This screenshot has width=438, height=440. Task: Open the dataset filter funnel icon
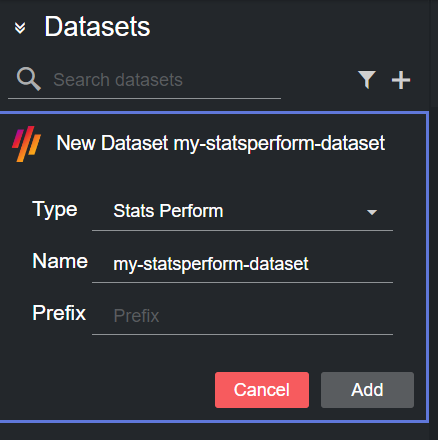367,80
